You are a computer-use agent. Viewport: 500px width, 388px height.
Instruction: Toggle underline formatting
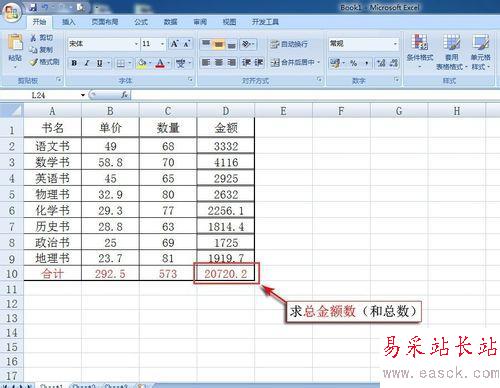99,63
